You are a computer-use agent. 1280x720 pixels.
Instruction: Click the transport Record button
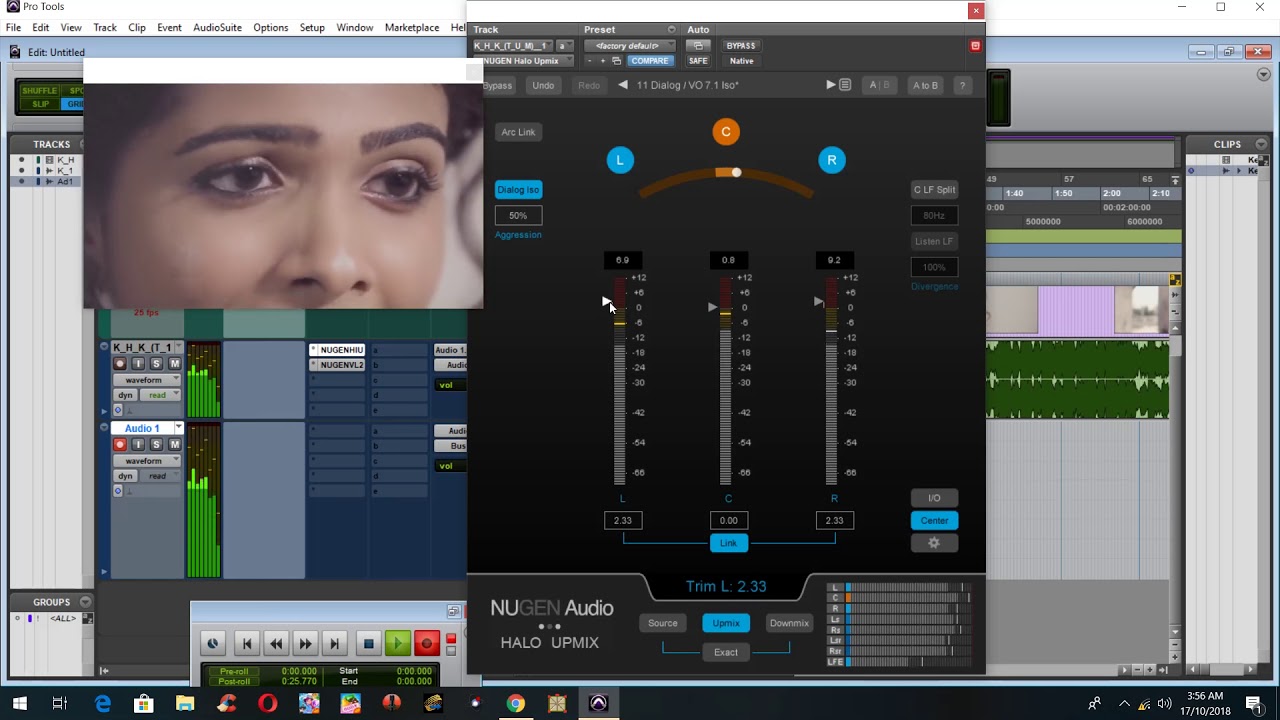pos(427,644)
